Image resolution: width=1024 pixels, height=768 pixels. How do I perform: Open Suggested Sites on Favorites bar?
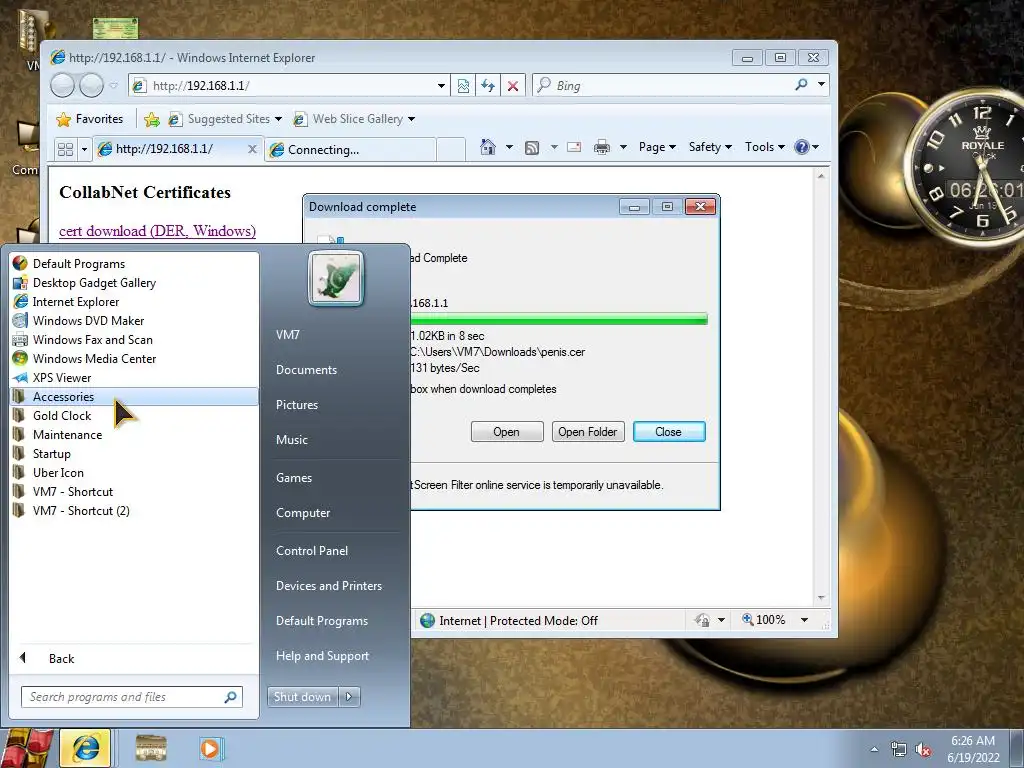(225, 119)
